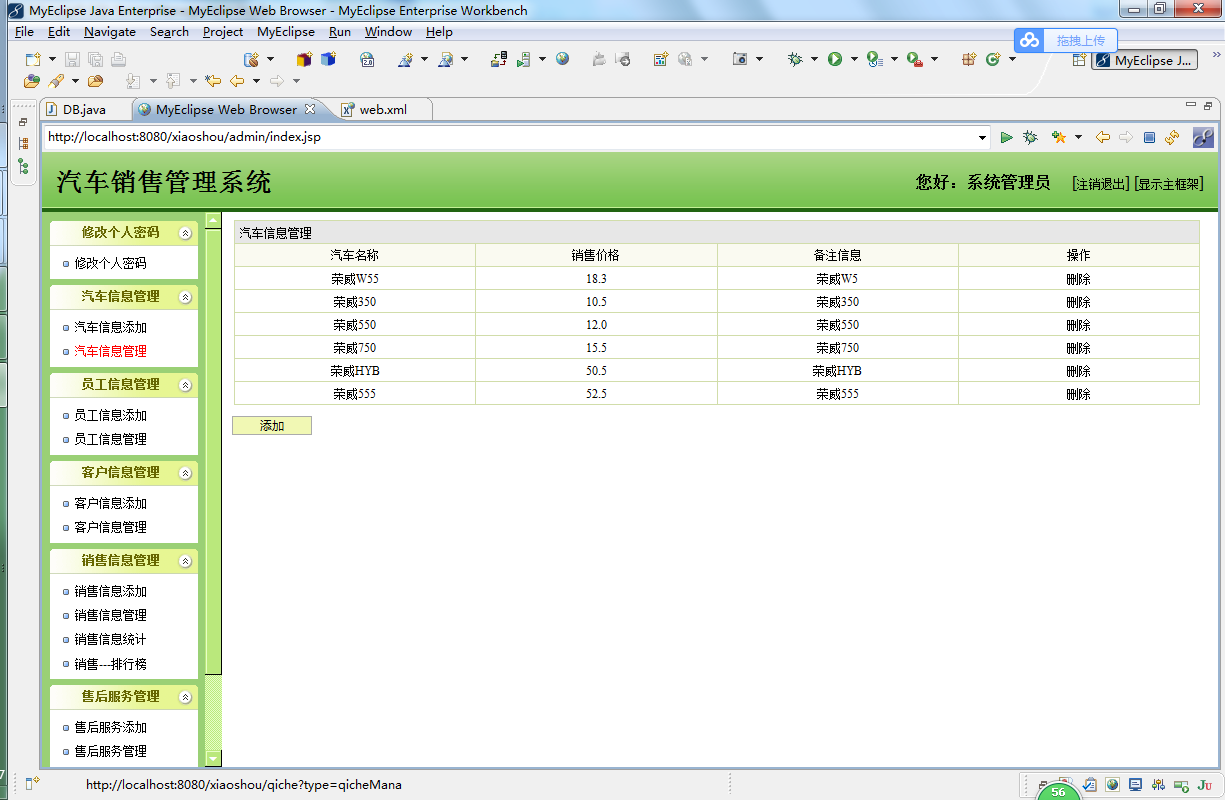Click 删除 for 荣威W55 row
This screenshot has height=800, width=1225.
(x=1078, y=279)
